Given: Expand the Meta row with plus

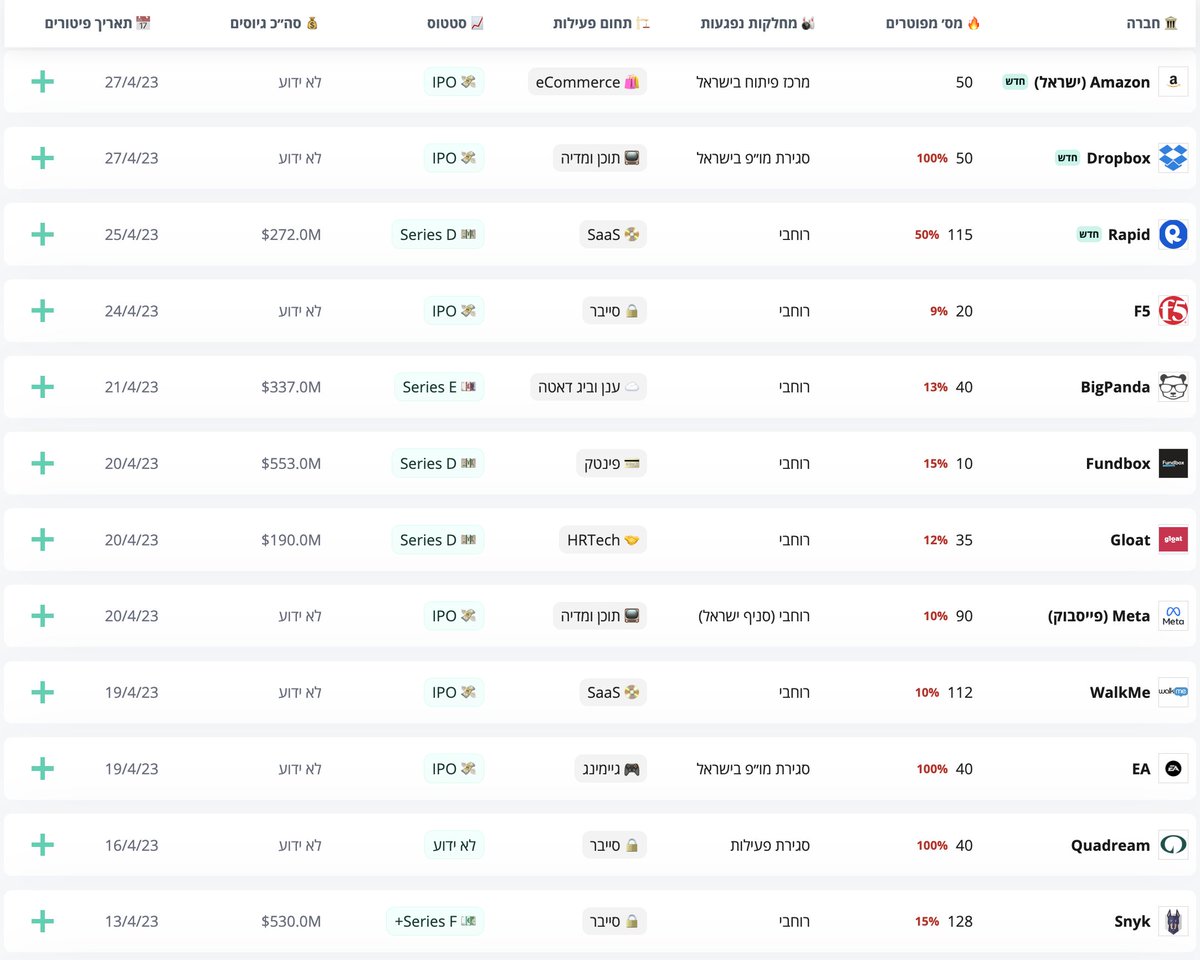Looking at the screenshot, I should pos(42,616).
